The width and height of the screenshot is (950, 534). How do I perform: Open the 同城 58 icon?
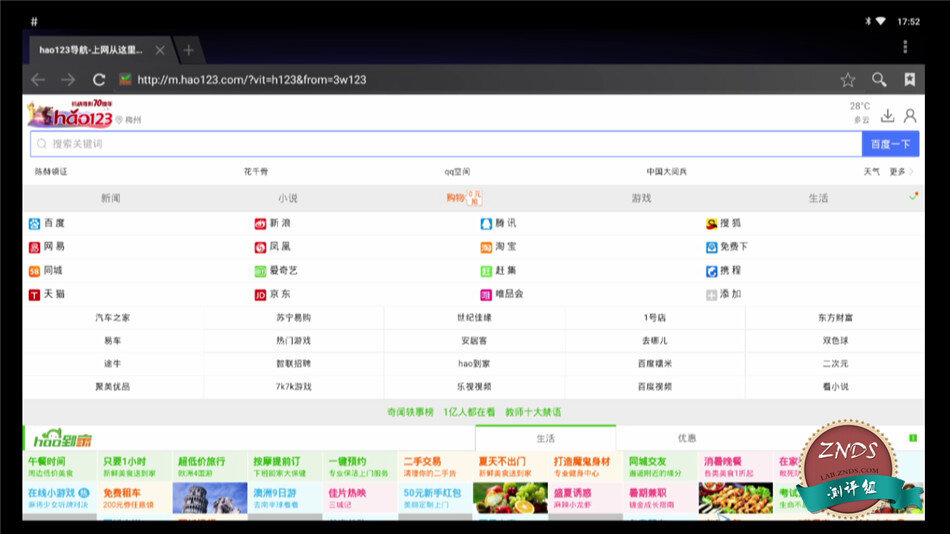pyautogui.click(x=35, y=271)
